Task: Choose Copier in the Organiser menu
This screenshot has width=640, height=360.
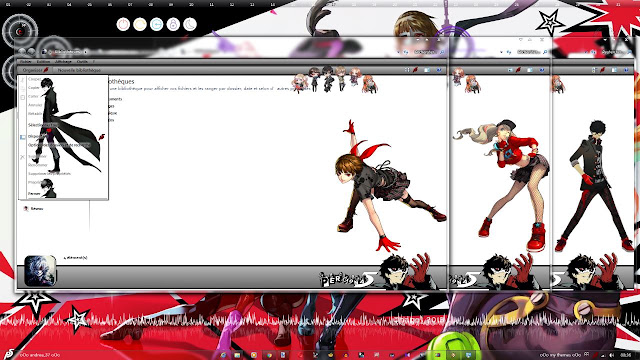Action: tap(34, 88)
